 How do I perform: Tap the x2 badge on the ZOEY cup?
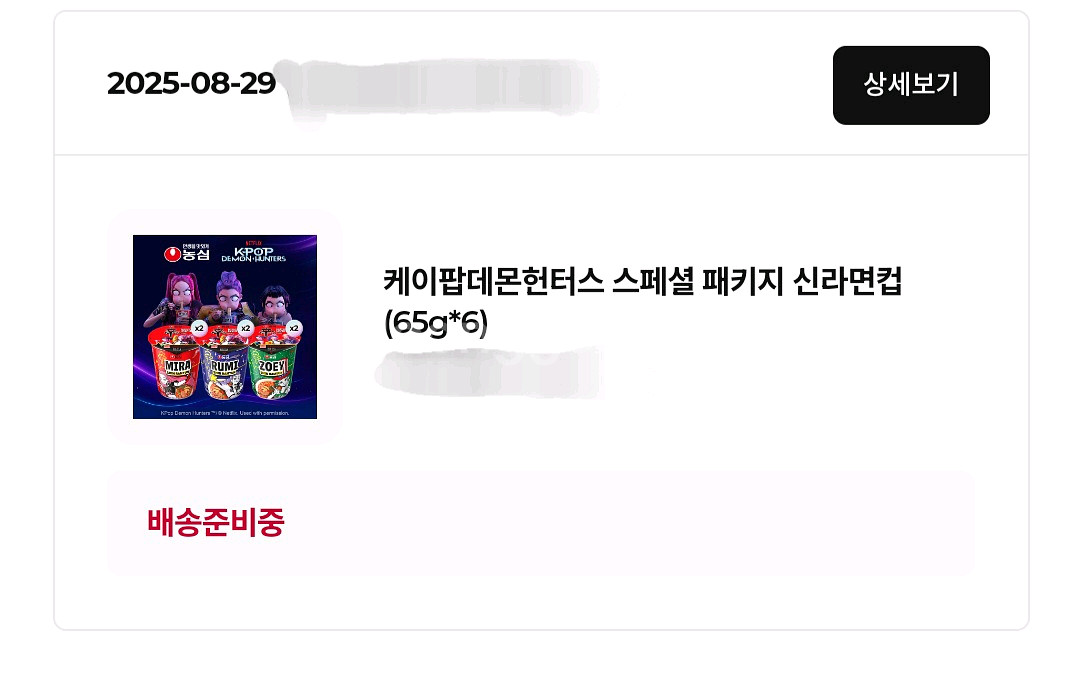pos(294,328)
